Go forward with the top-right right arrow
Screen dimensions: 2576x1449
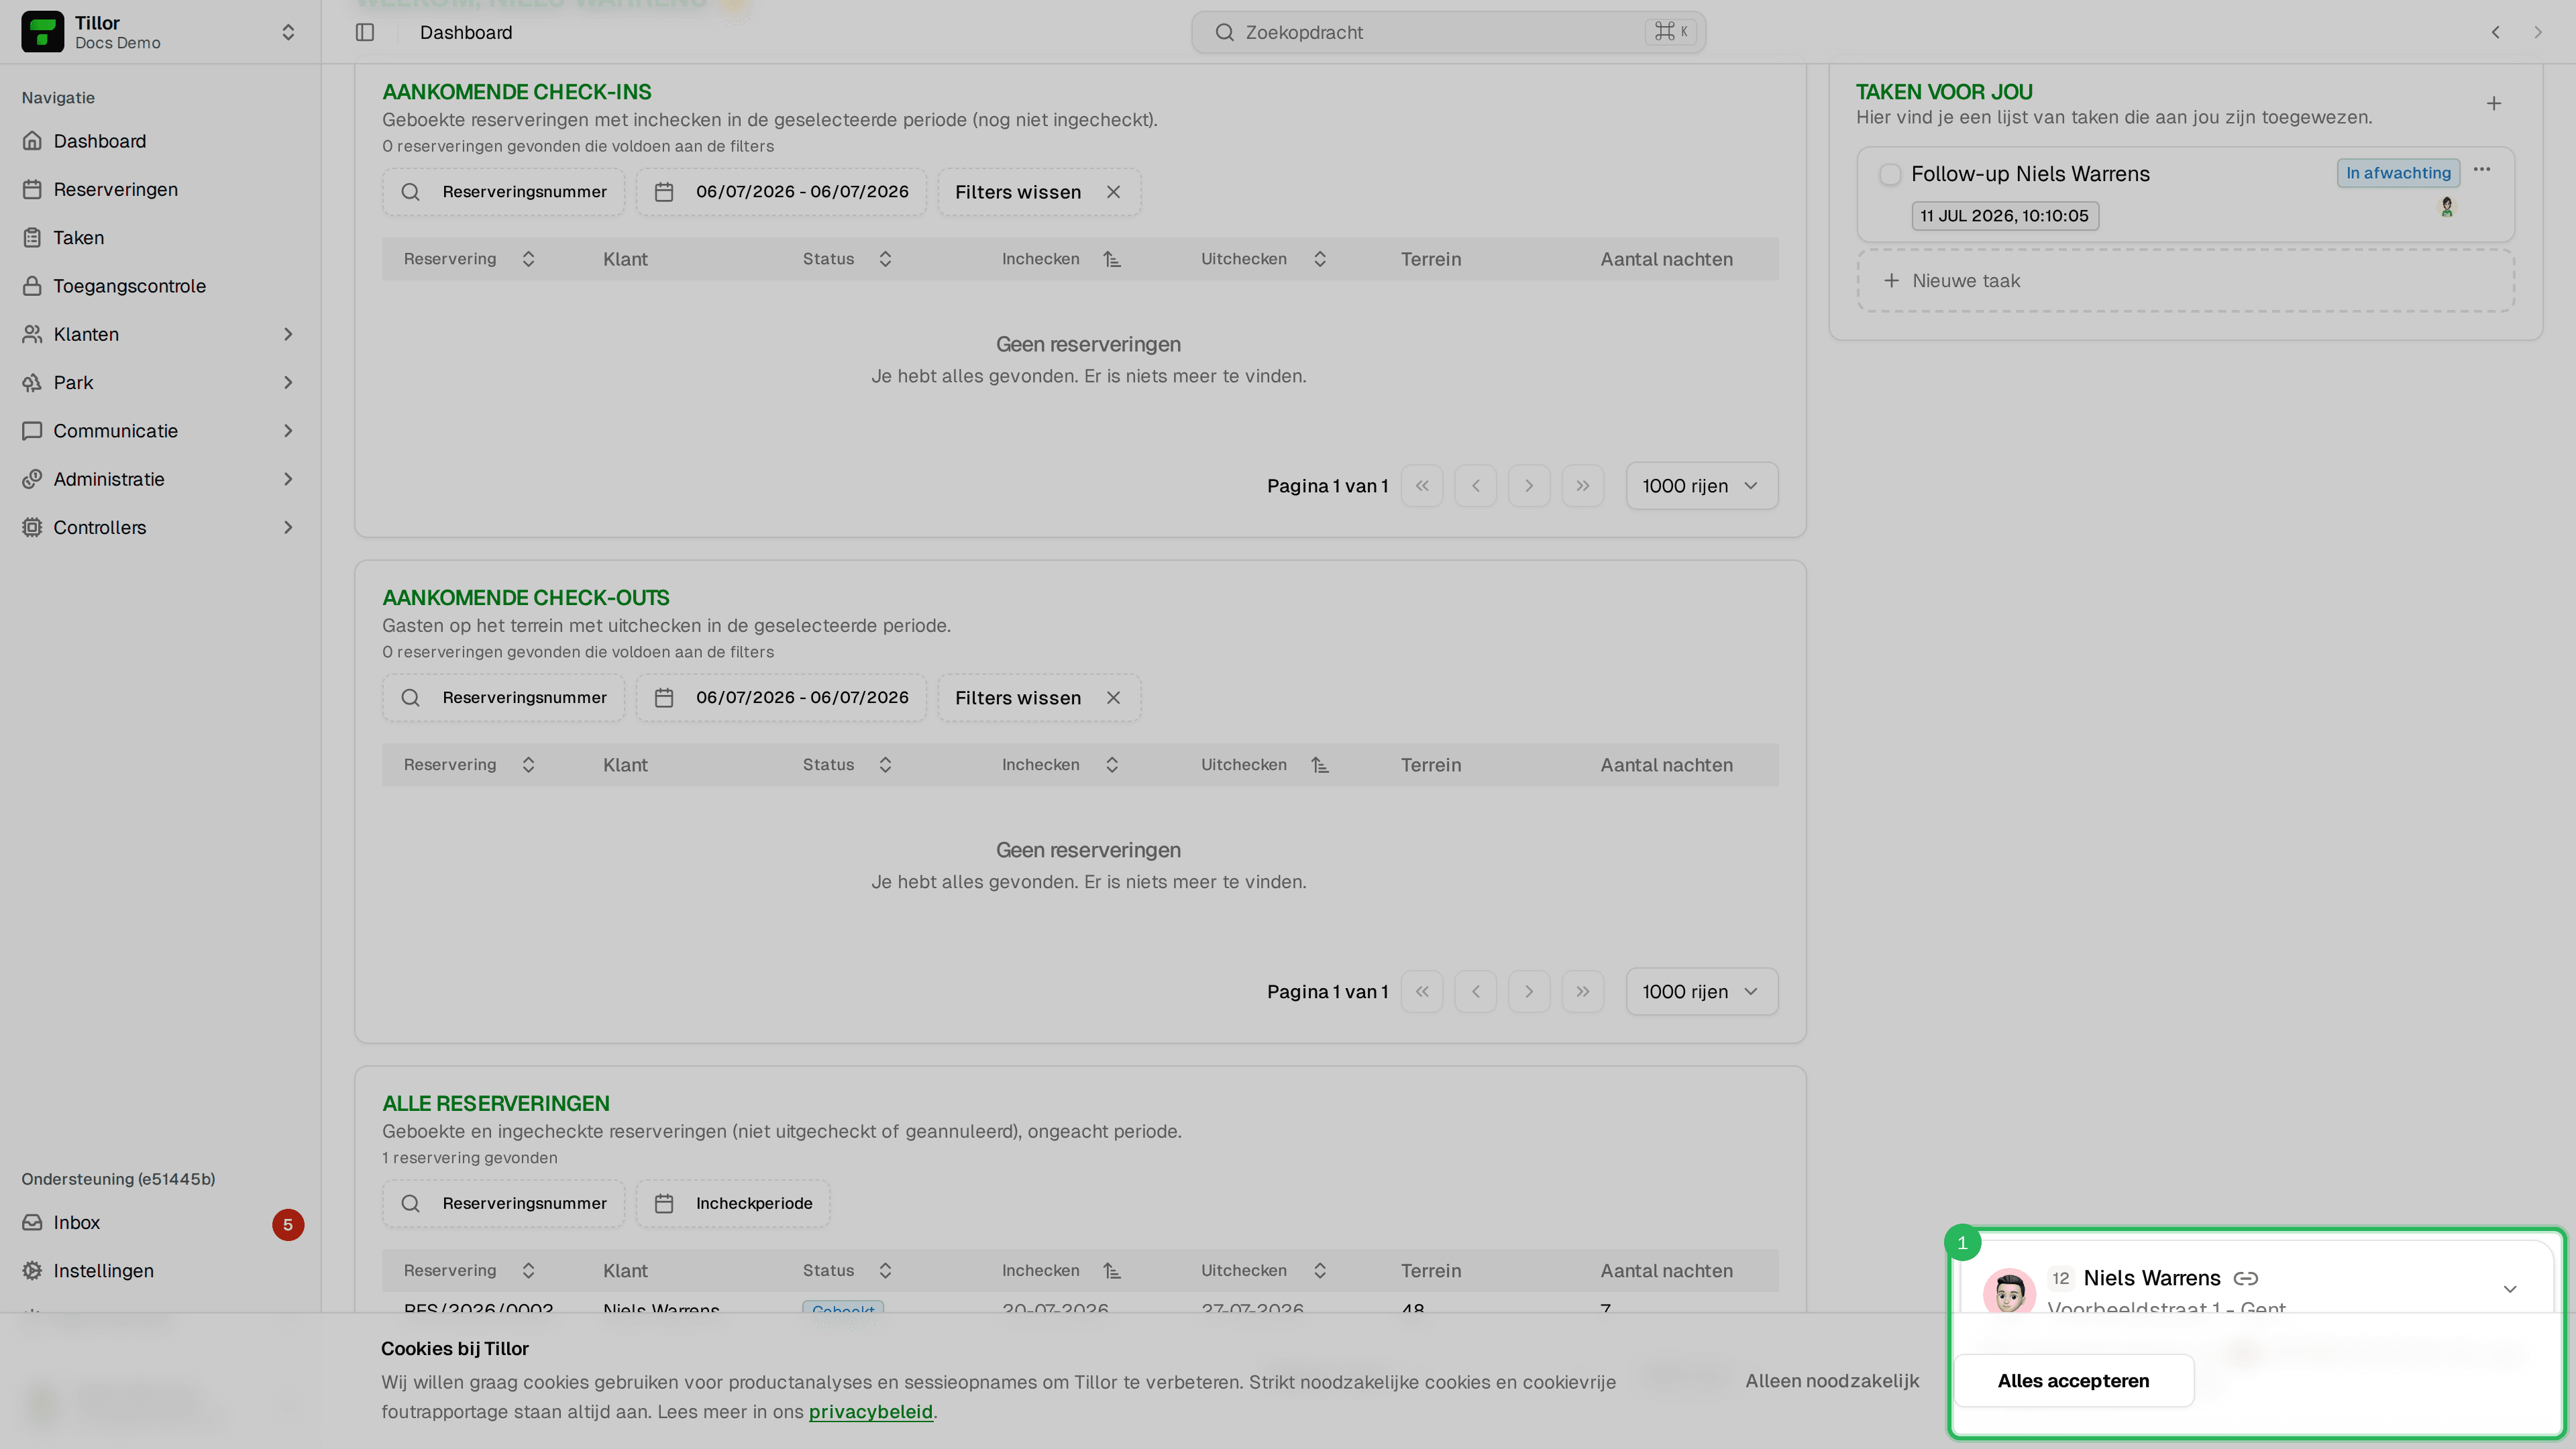(2538, 32)
